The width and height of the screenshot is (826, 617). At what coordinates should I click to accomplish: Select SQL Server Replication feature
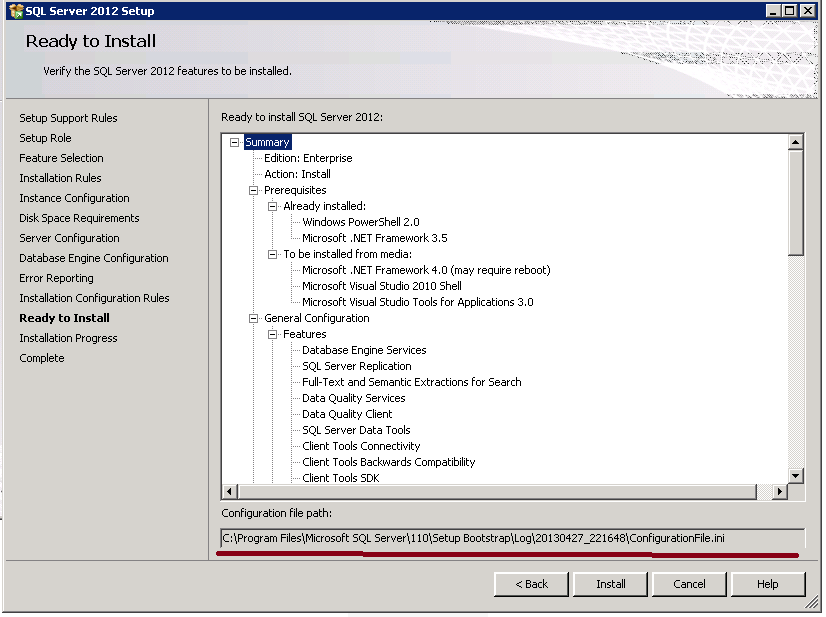point(357,366)
